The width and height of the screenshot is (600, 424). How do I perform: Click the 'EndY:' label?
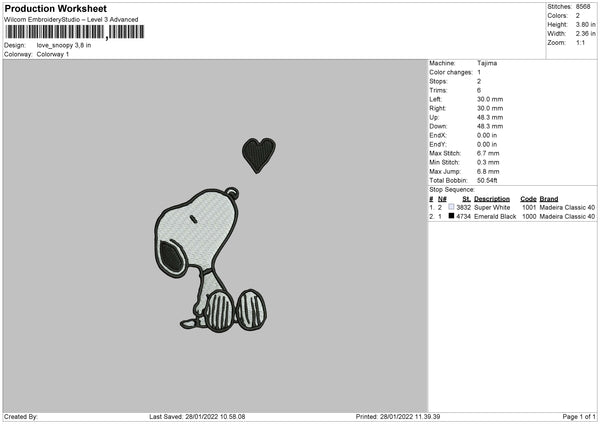[x=438, y=145]
